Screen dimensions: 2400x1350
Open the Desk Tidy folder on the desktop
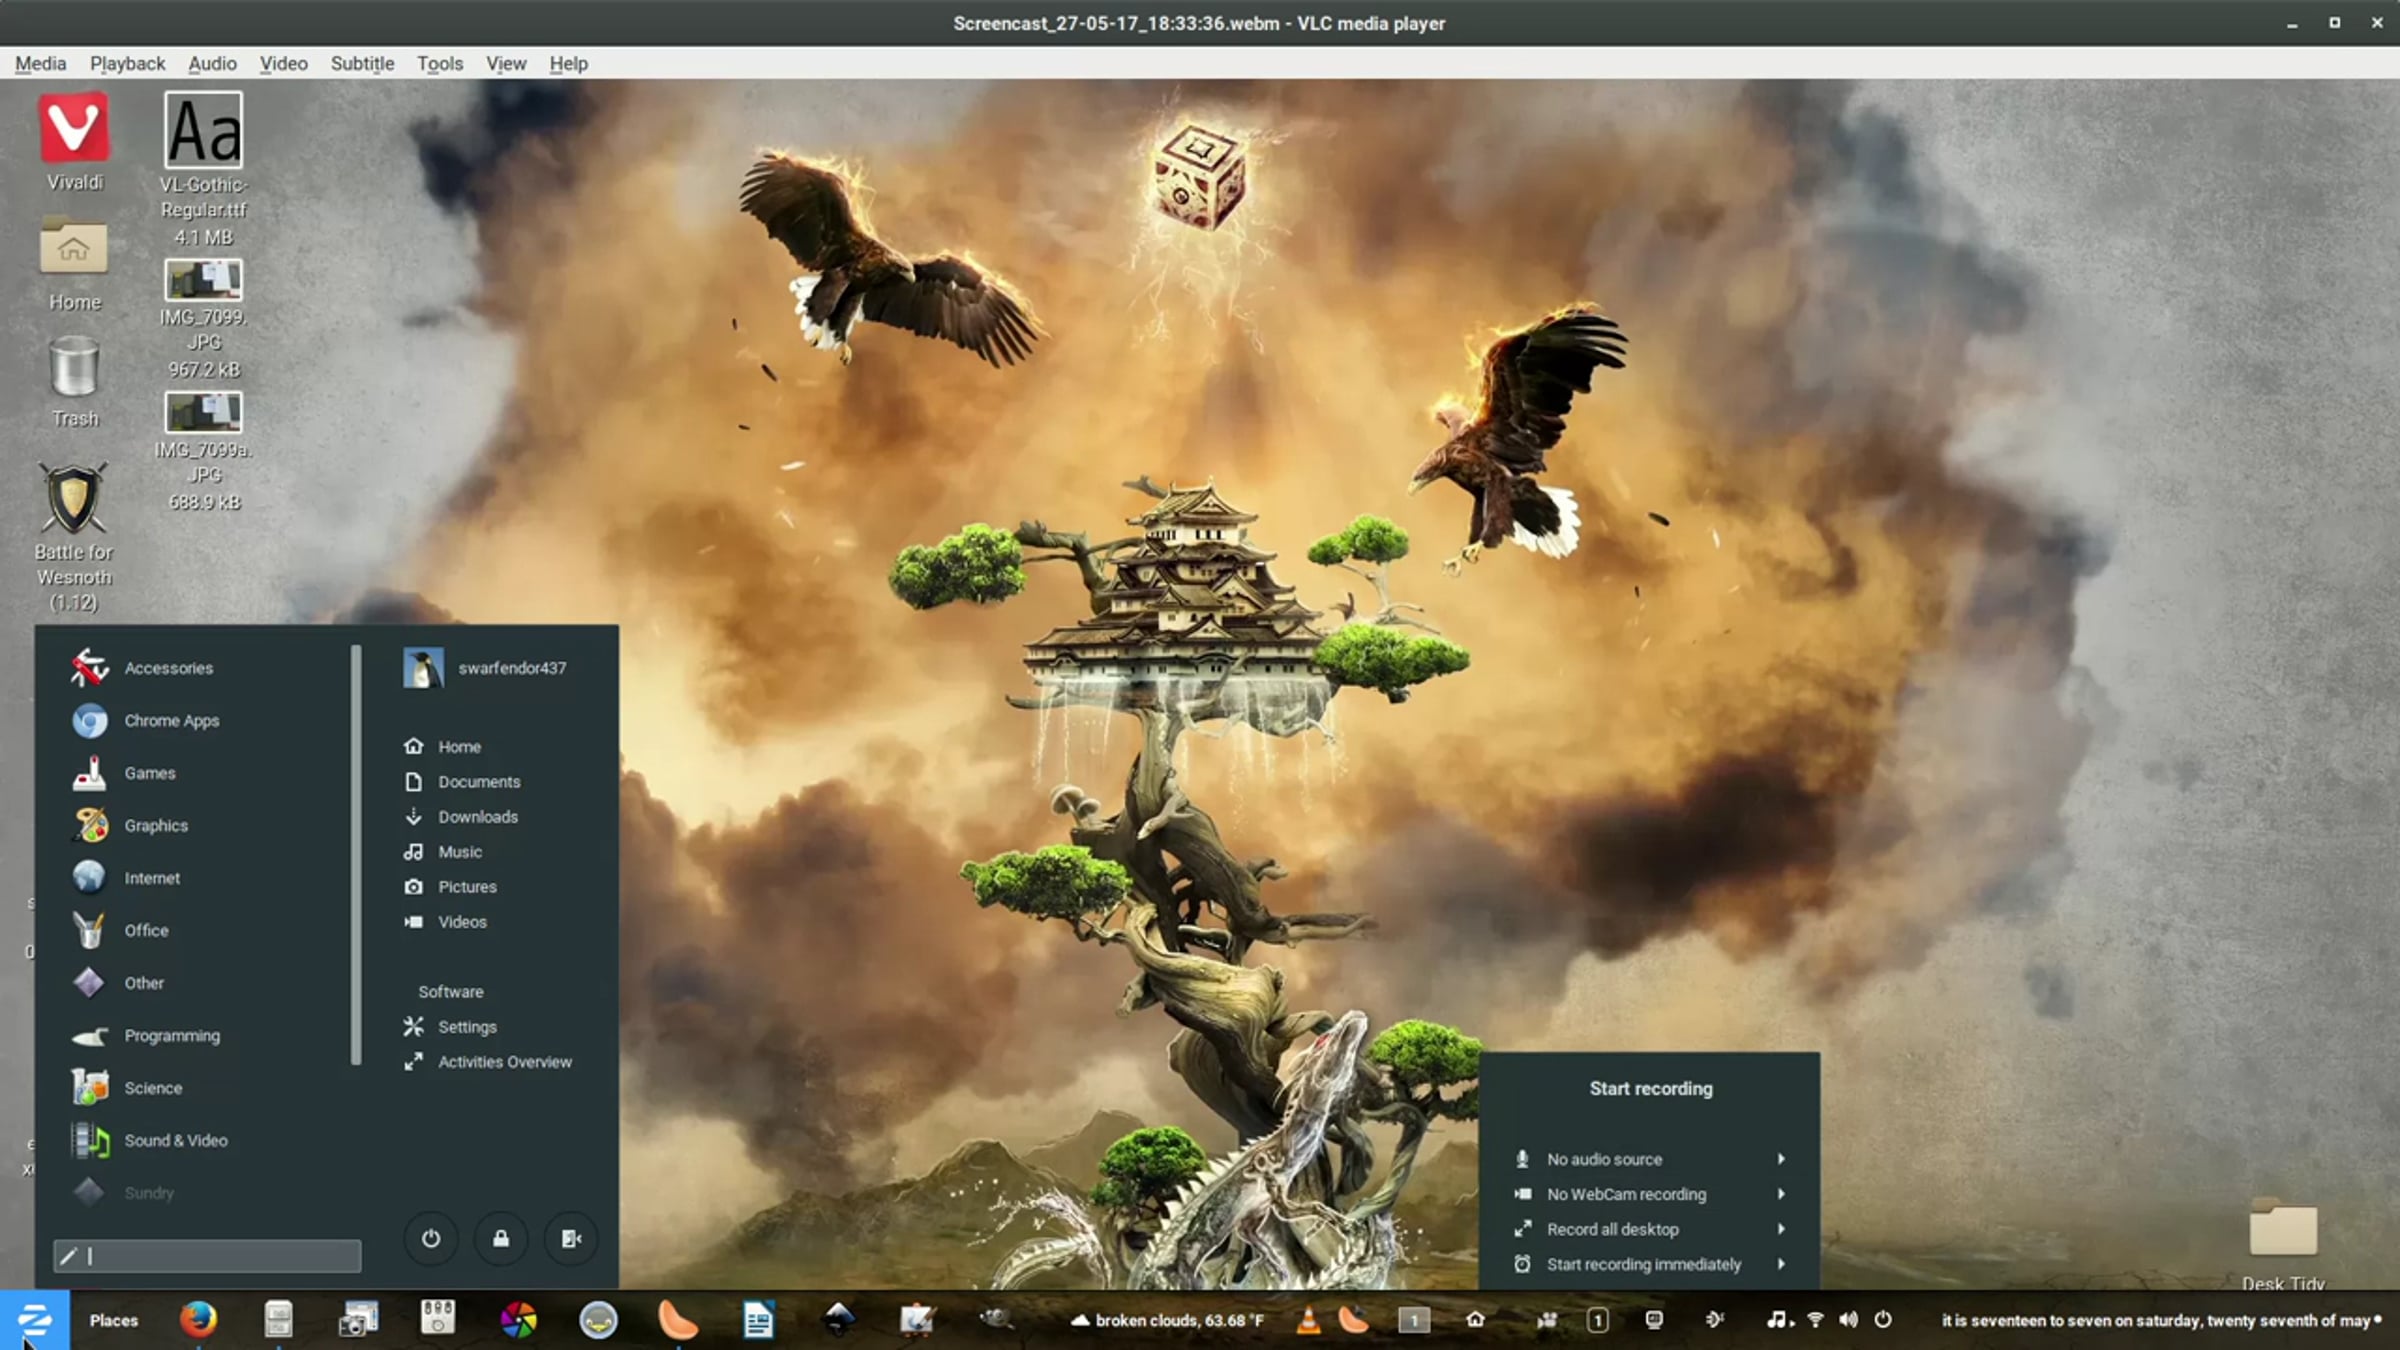pyautogui.click(x=2283, y=1227)
